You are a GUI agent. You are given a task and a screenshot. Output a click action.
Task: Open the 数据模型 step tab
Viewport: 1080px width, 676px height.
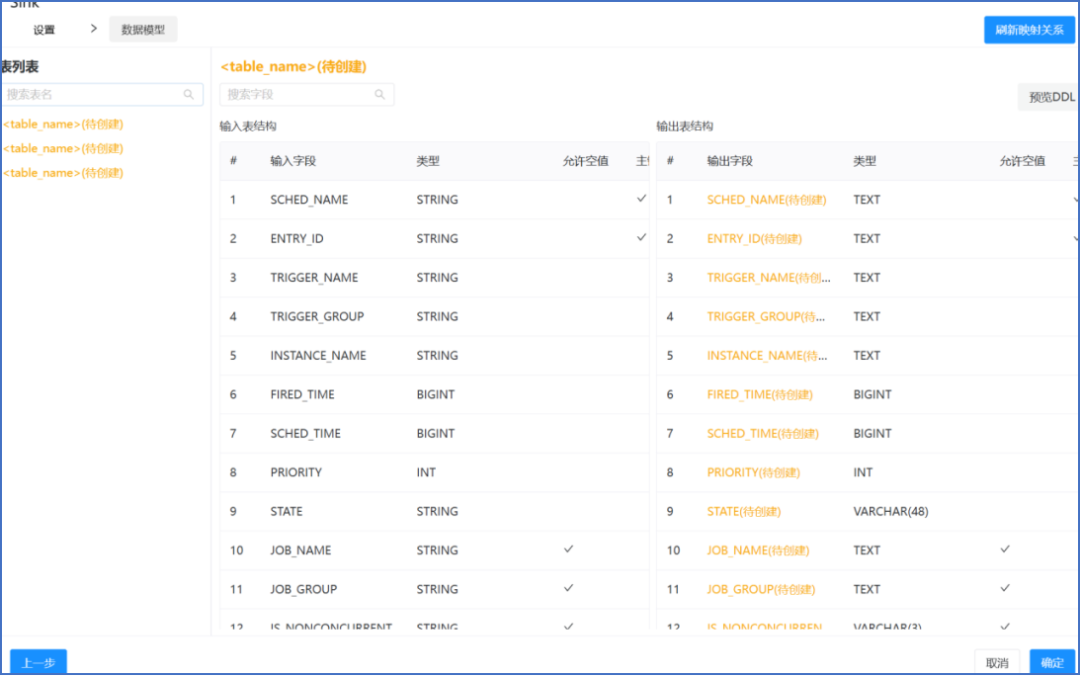pyautogui.click(x=143, y=30)
